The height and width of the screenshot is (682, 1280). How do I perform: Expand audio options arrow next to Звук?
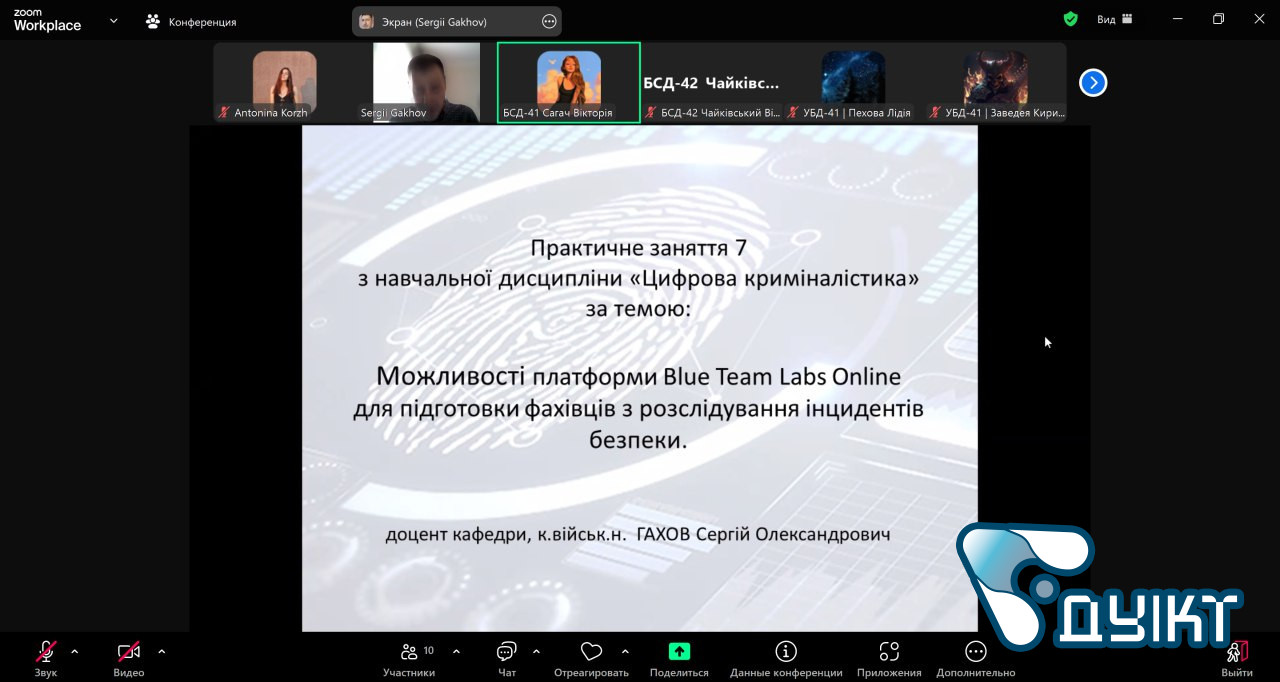[74, 651]
